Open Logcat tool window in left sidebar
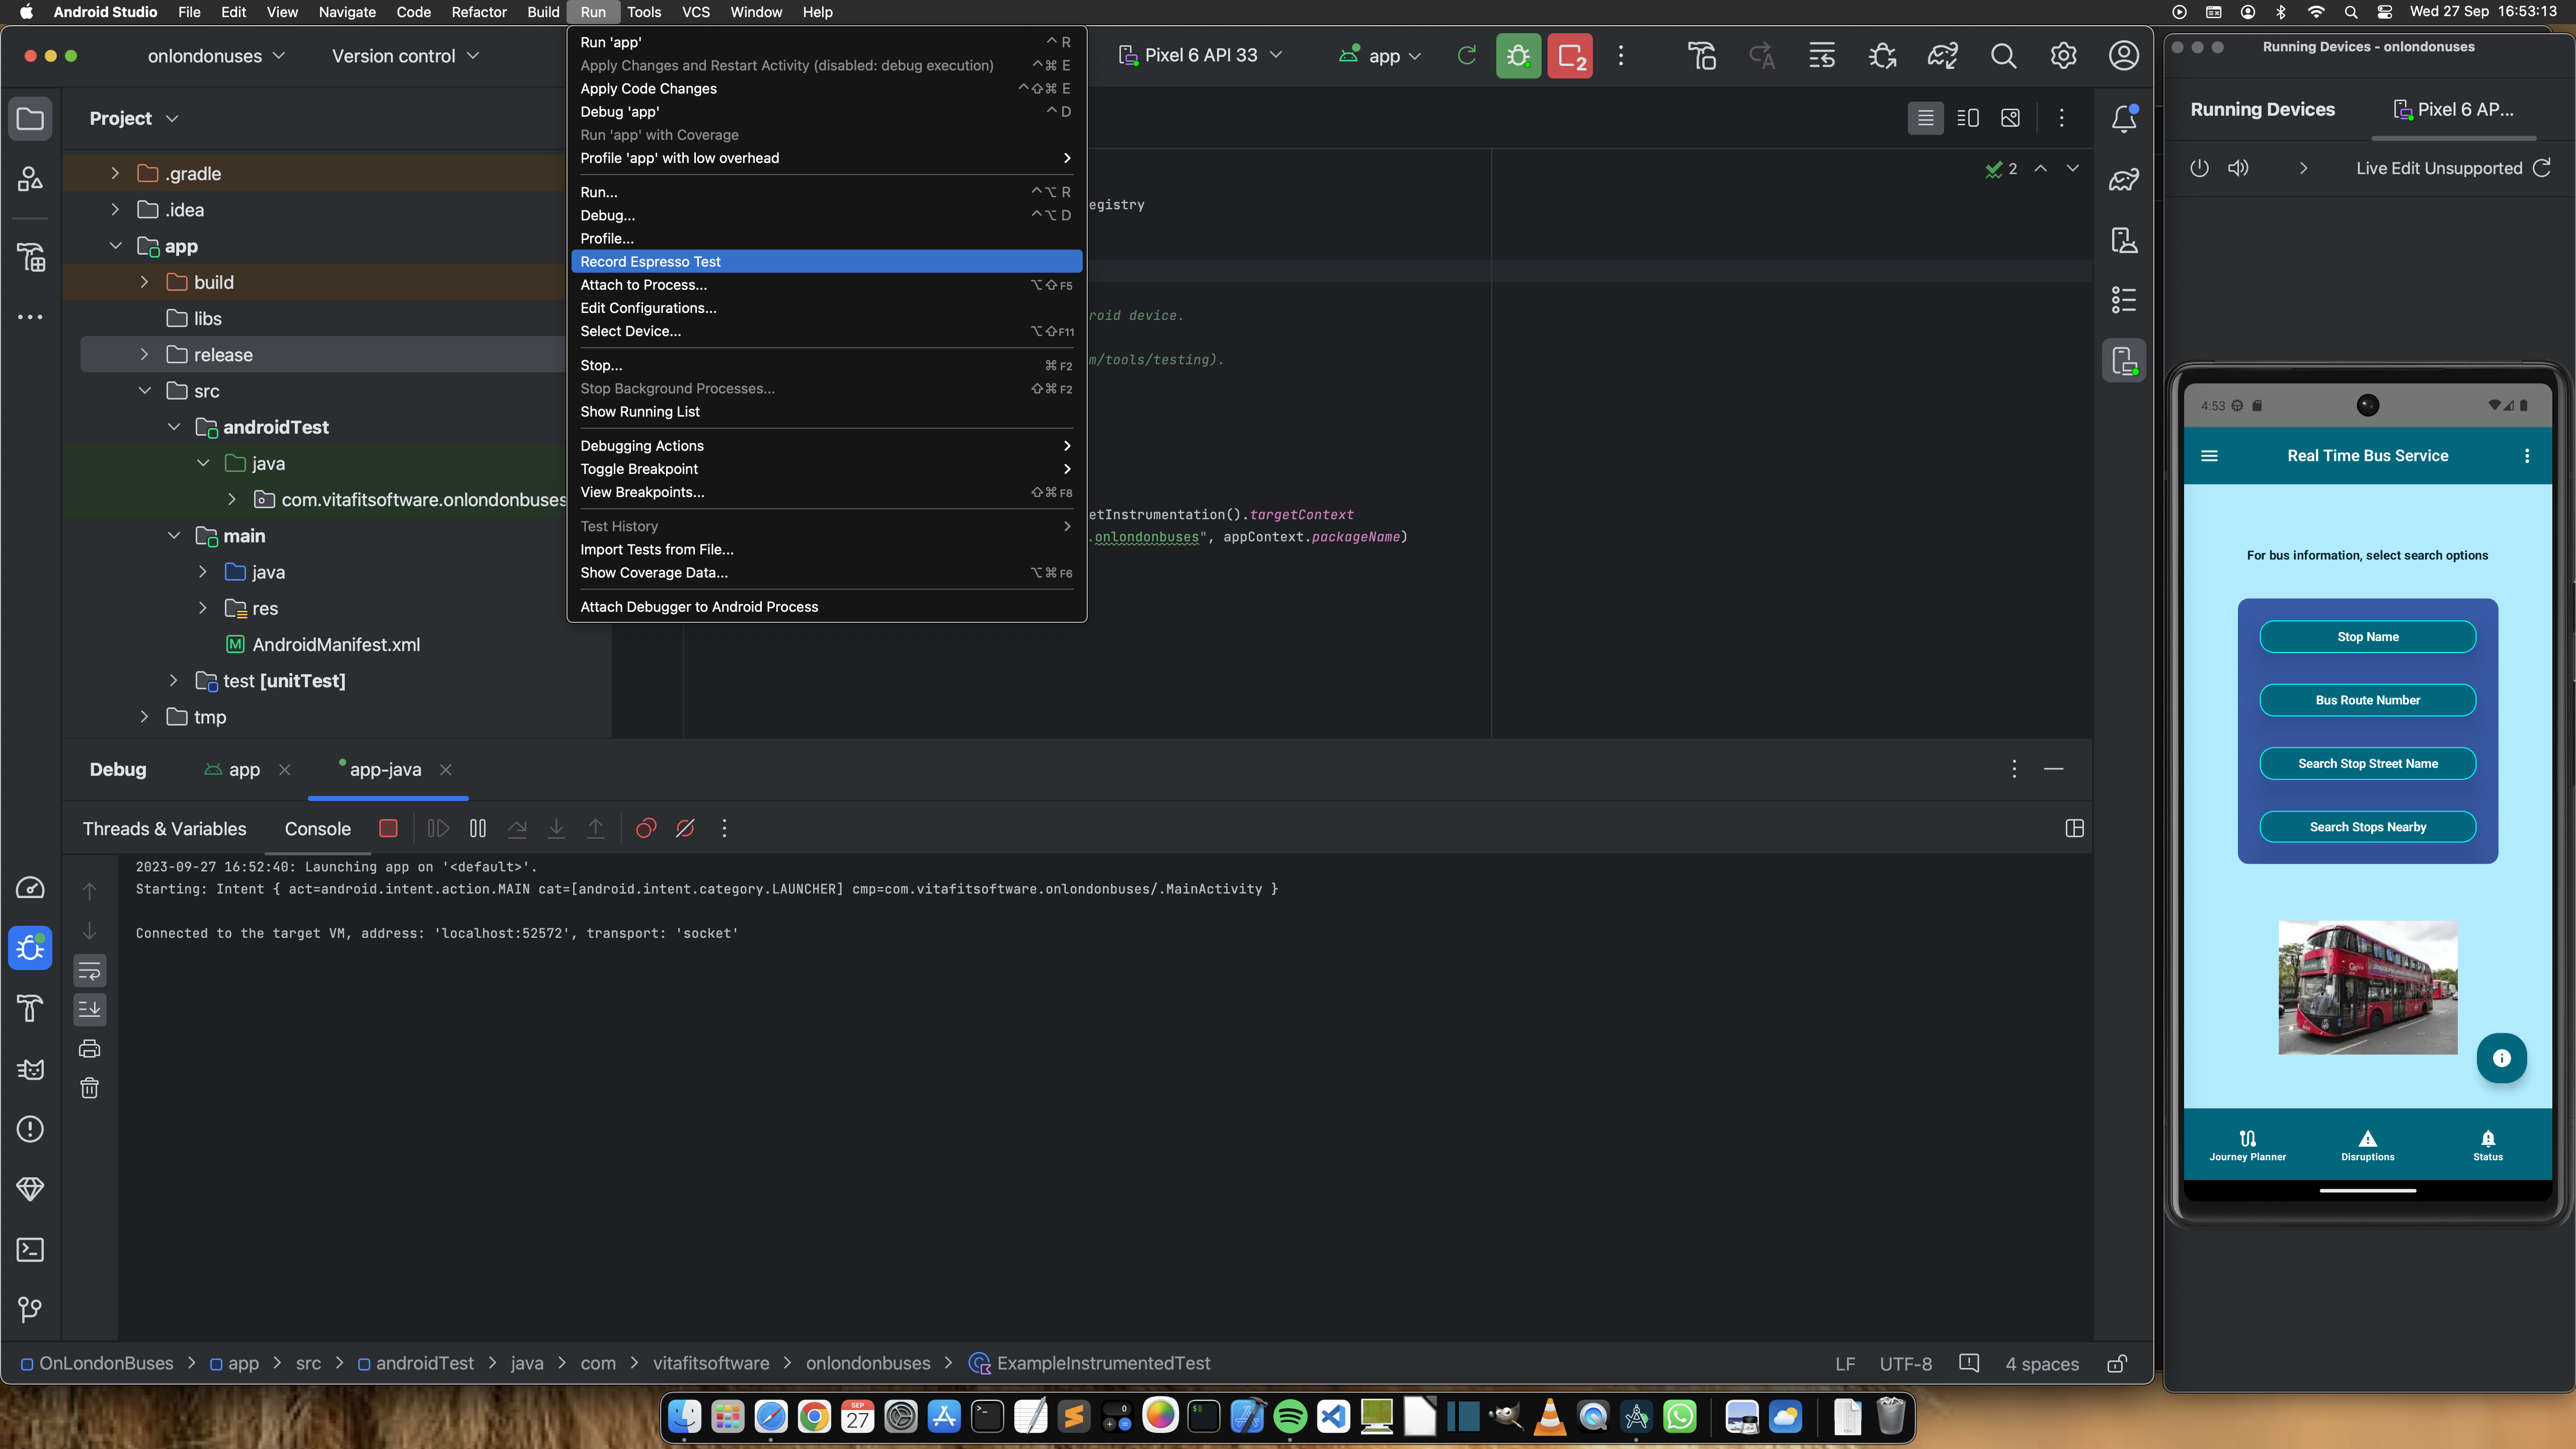2576x1449 pixels. (x=30, y=1069)
